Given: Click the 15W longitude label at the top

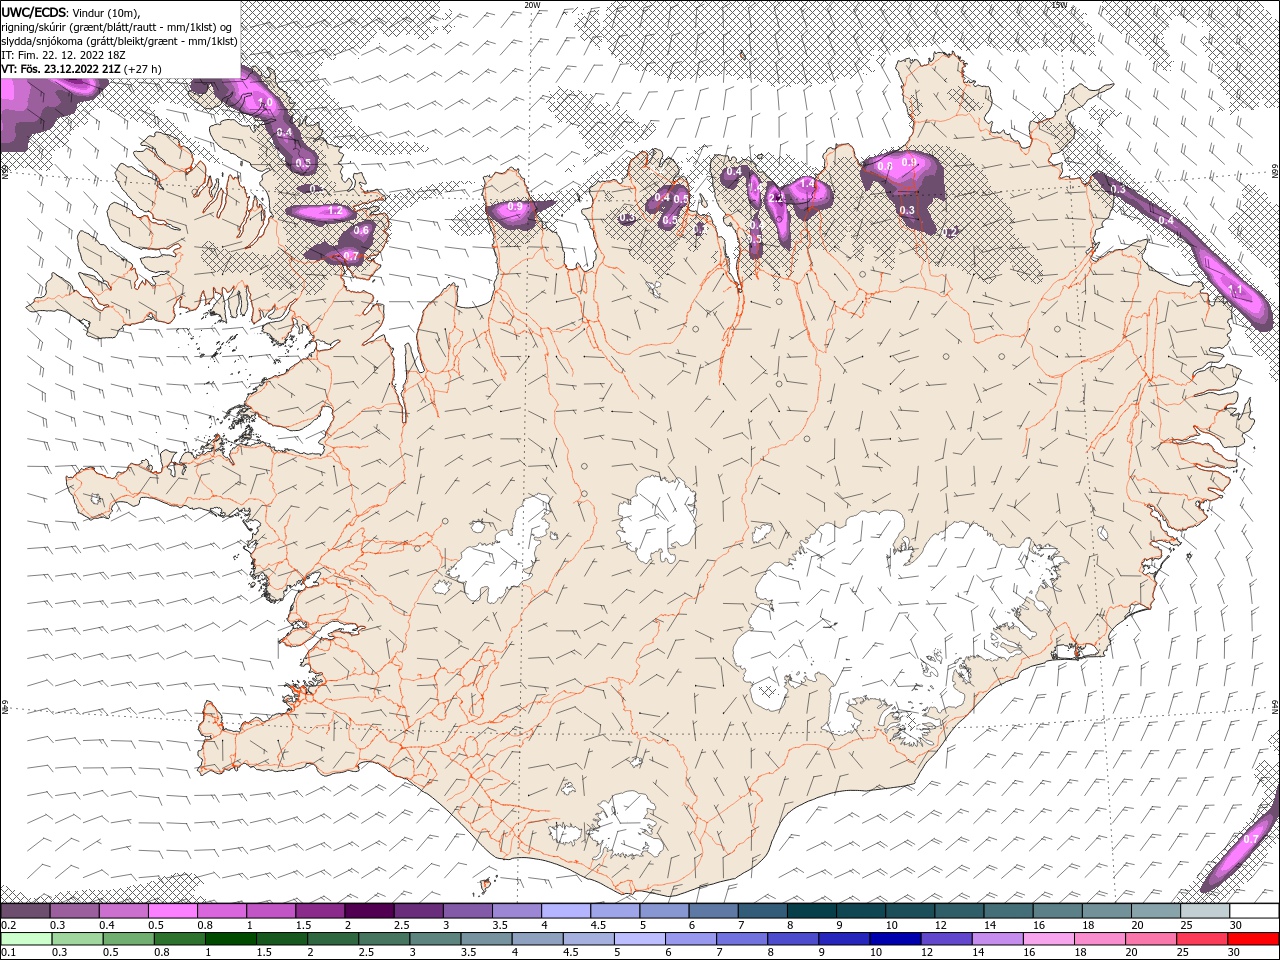Looking at the screenshot, I should [x=1059, y=5].
